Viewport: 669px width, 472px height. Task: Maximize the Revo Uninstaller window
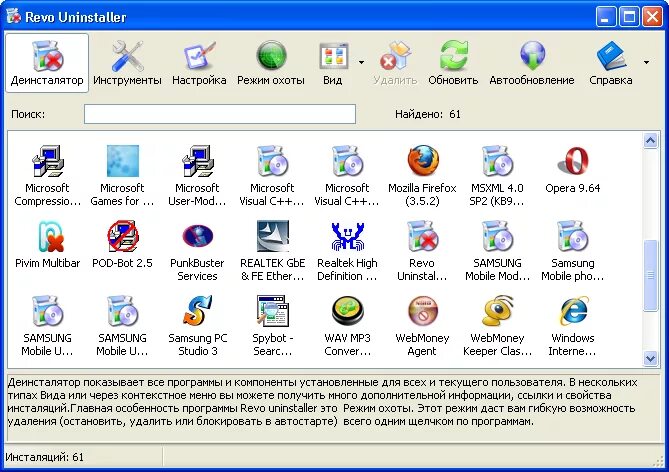pyautogui.click(x=629, y=17)
